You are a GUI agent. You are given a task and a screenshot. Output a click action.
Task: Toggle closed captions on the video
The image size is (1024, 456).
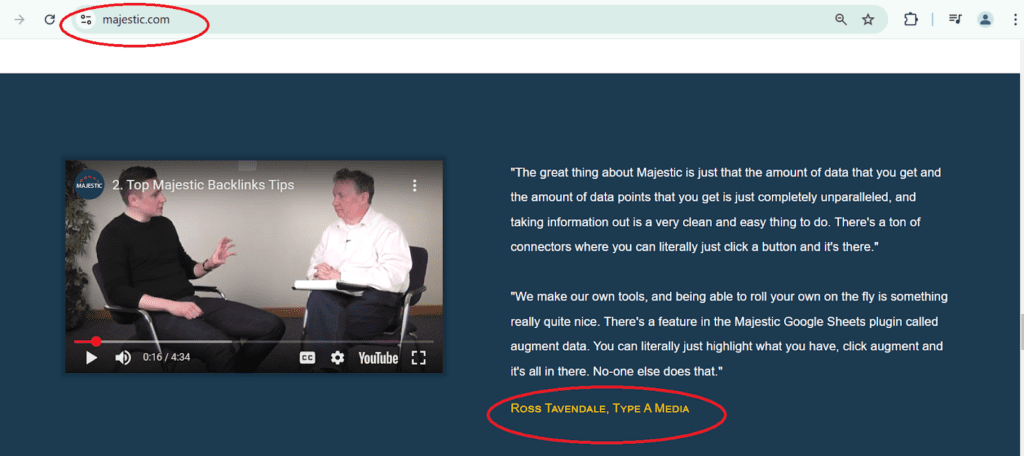click(x=307, y=358)
